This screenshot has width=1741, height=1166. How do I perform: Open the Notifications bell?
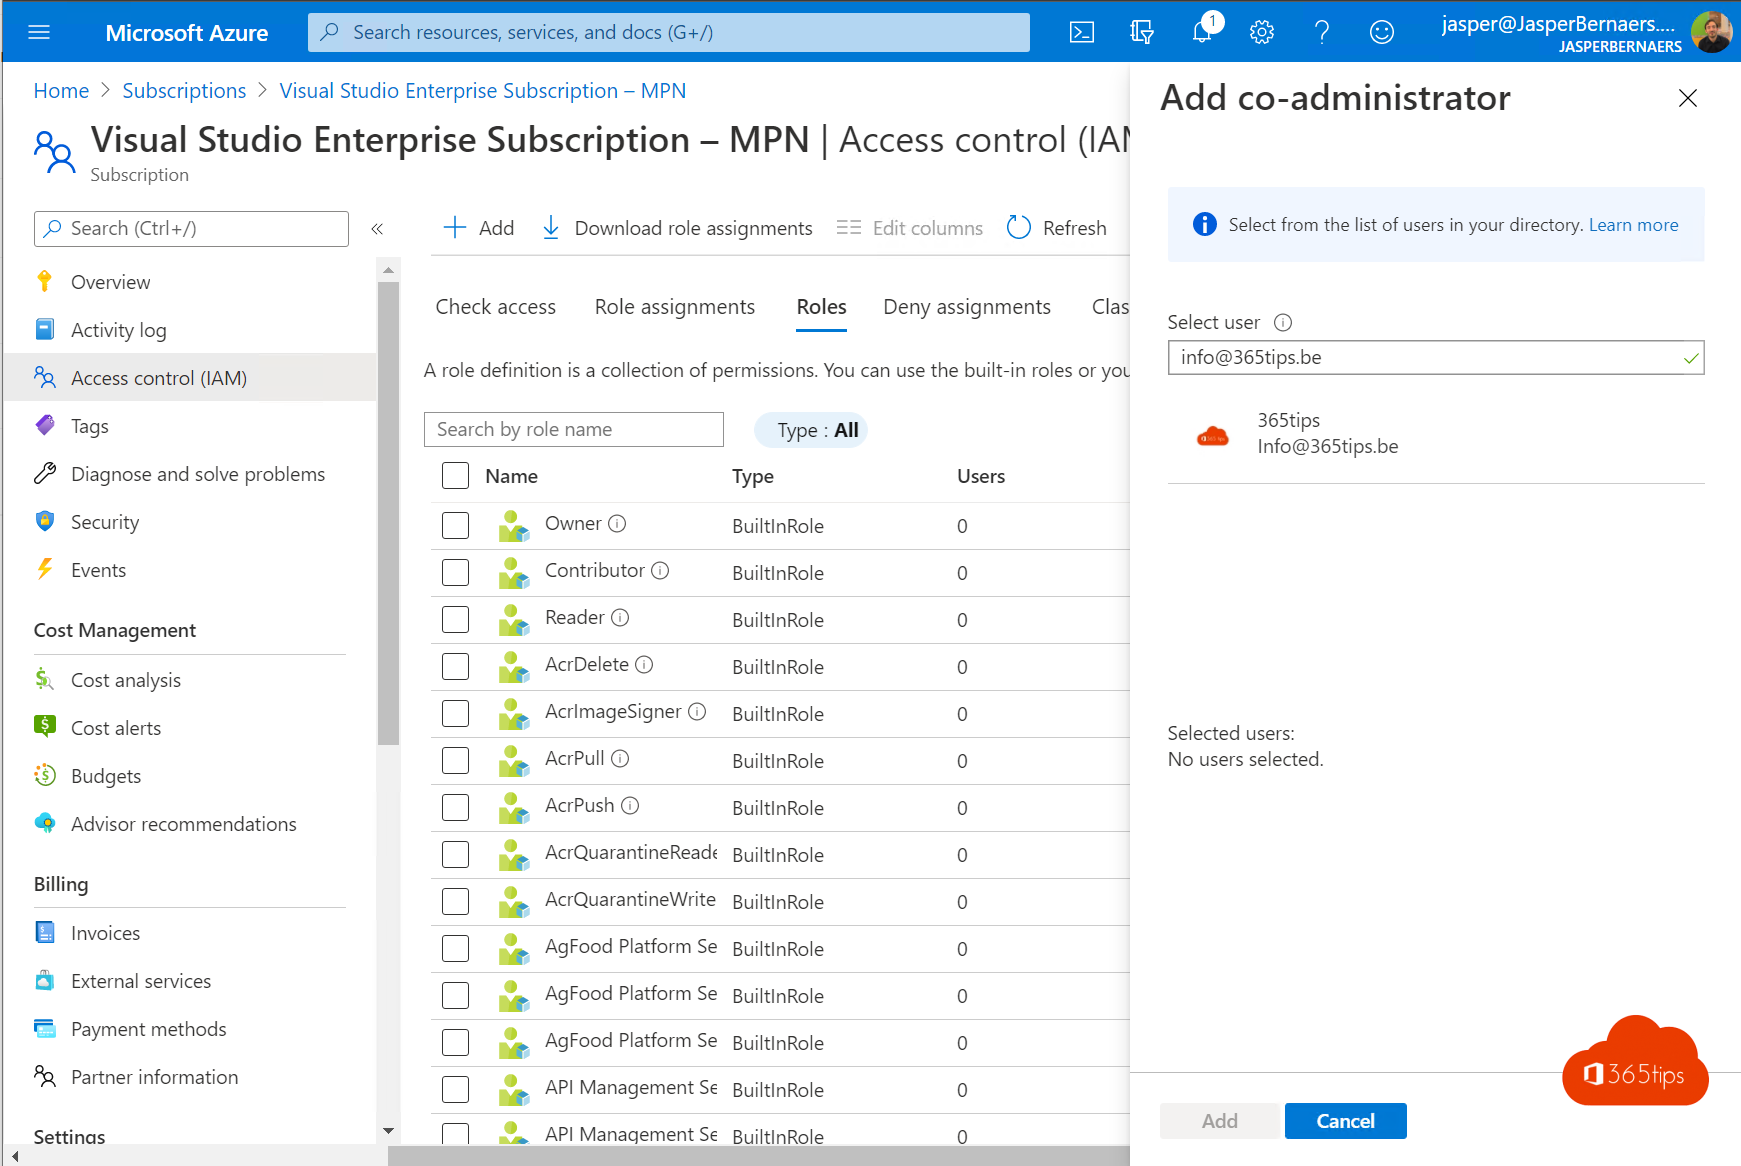click(1201, 31)
